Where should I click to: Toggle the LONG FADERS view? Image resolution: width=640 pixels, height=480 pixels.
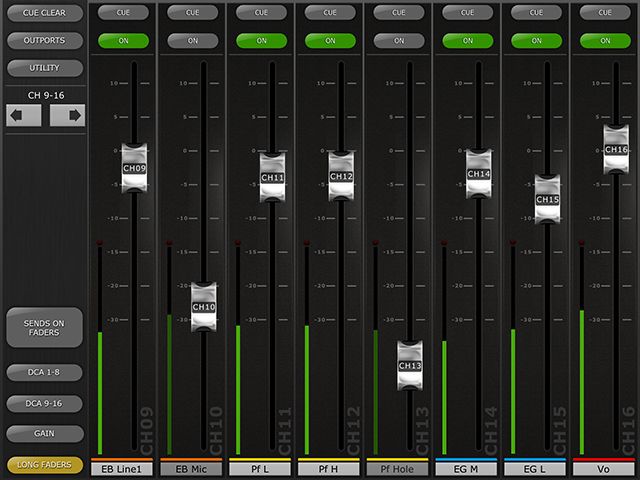click(x=44, y=465)
